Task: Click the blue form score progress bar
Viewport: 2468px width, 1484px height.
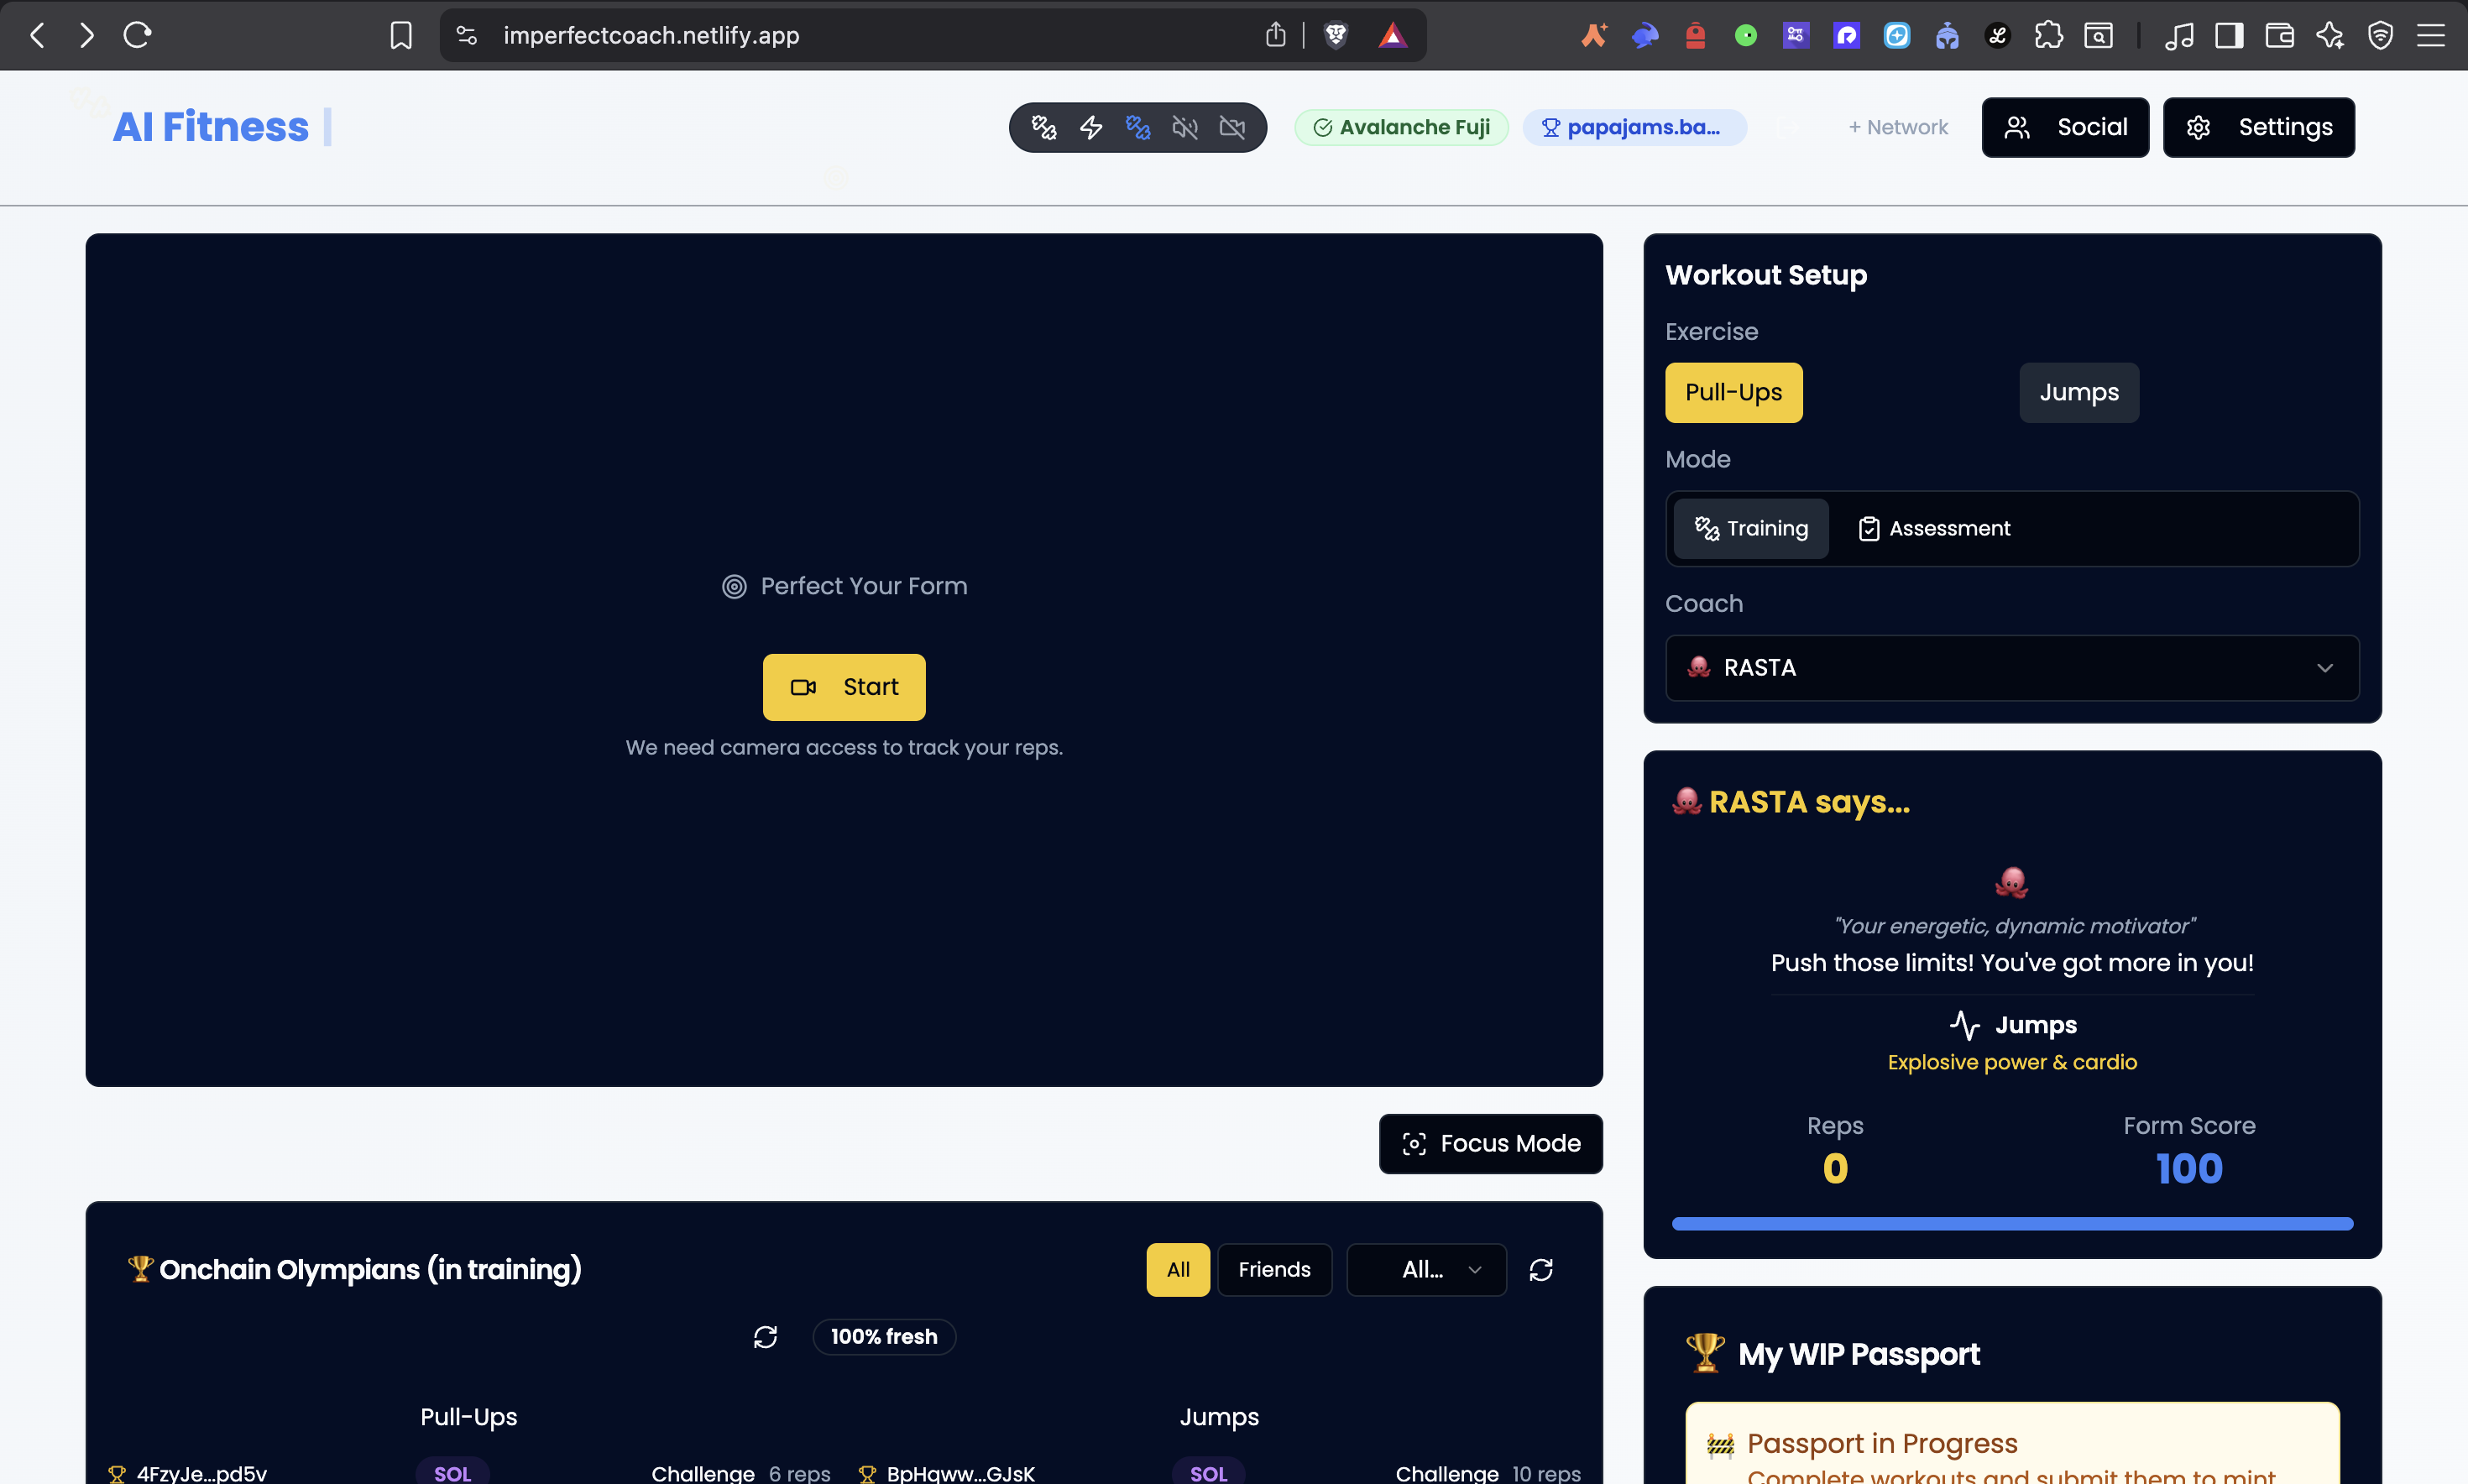Action: point(2011,1223)
